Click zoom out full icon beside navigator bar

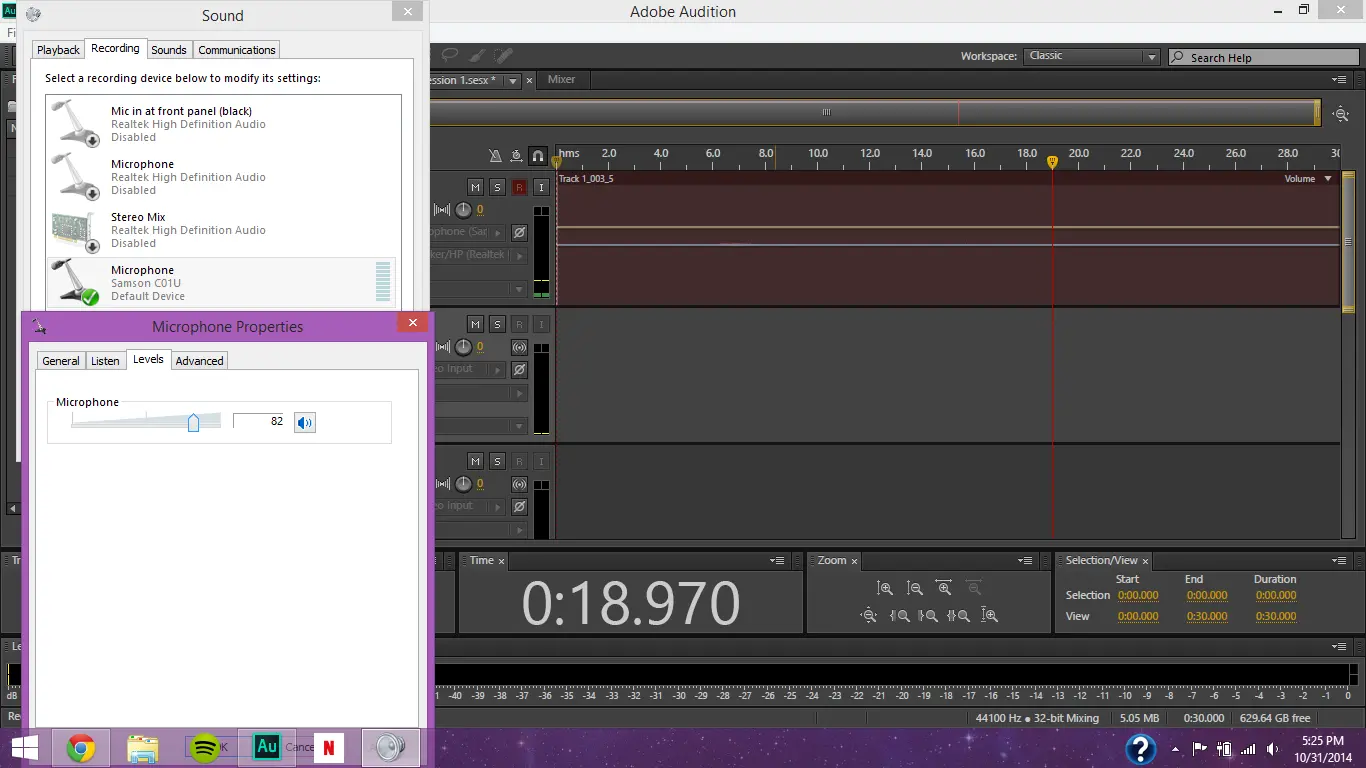tap(1342, 114)
